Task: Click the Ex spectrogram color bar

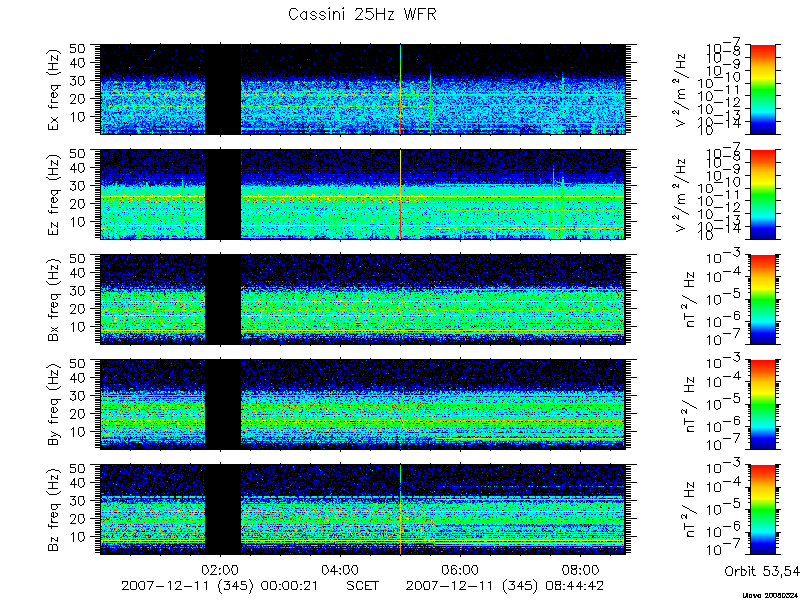Action: pos(763,89)
